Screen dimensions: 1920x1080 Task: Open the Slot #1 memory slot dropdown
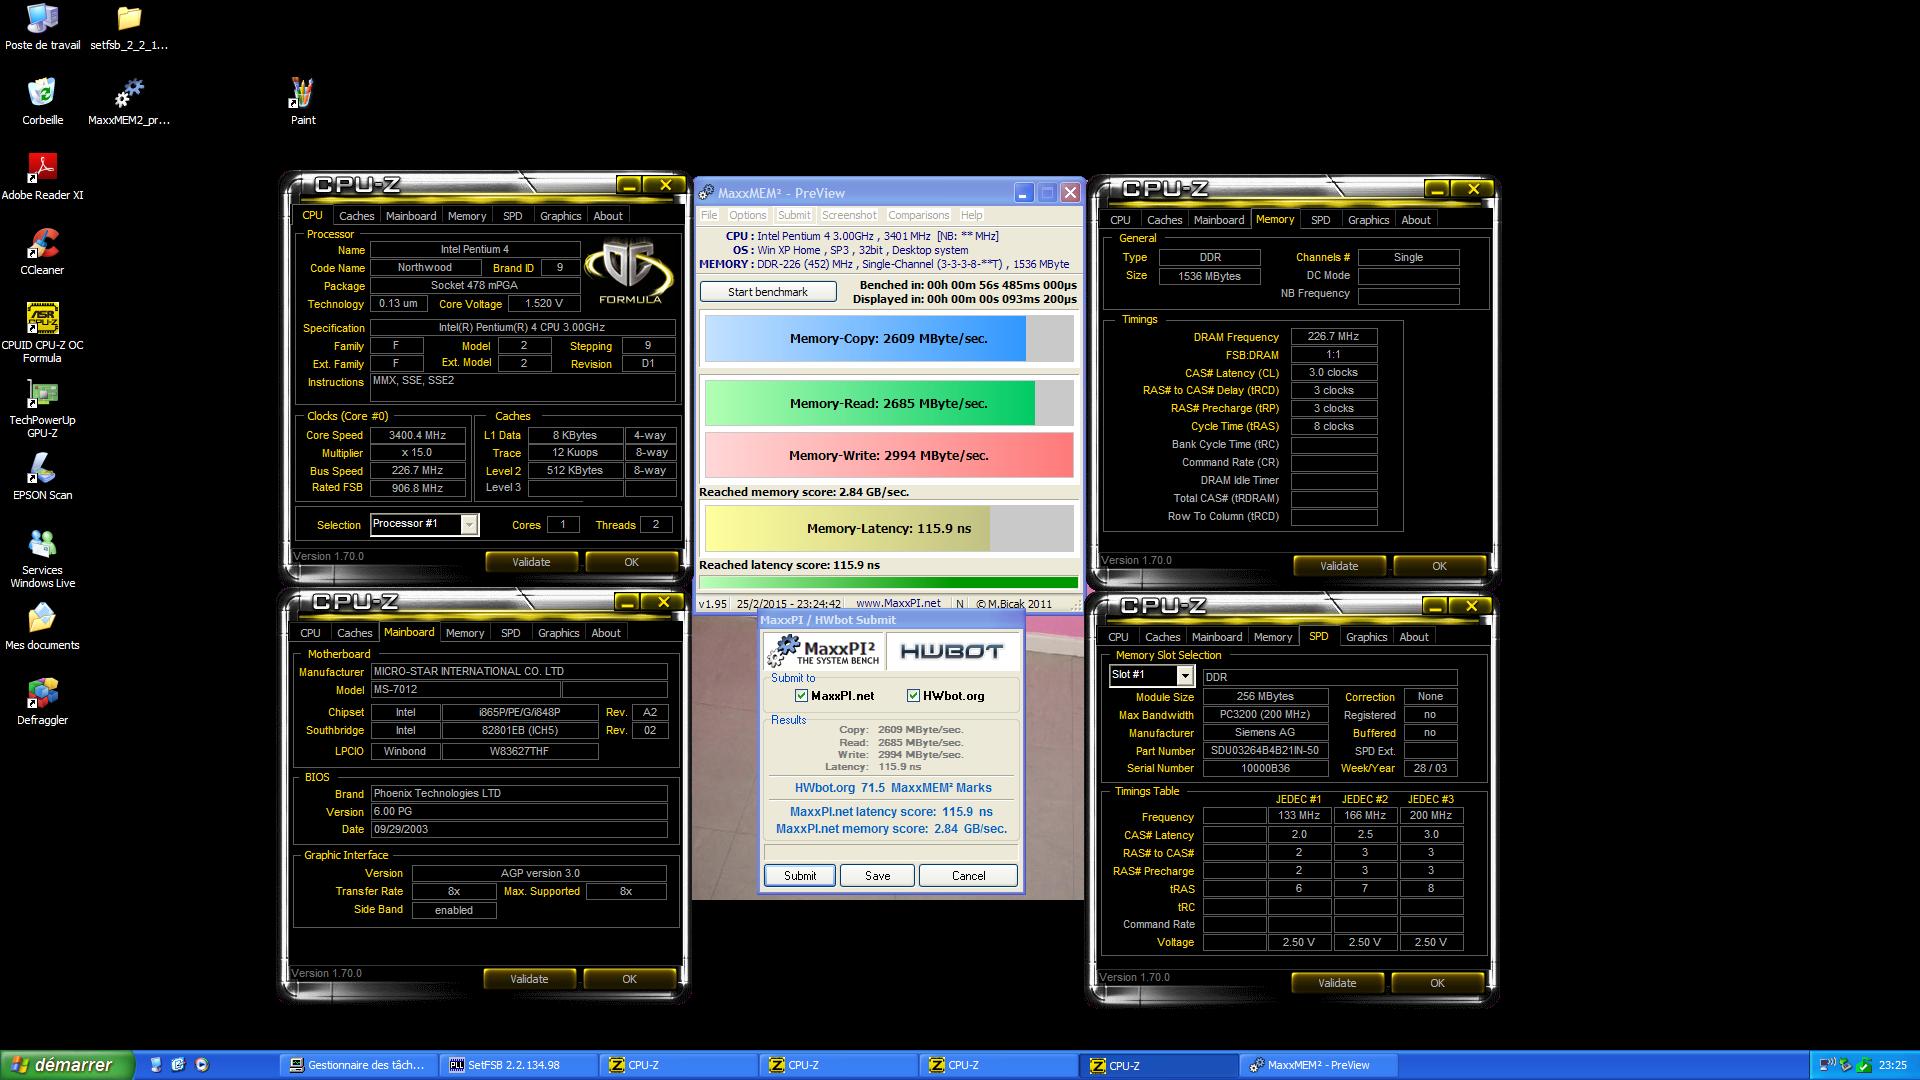(x=1185, y=676)
